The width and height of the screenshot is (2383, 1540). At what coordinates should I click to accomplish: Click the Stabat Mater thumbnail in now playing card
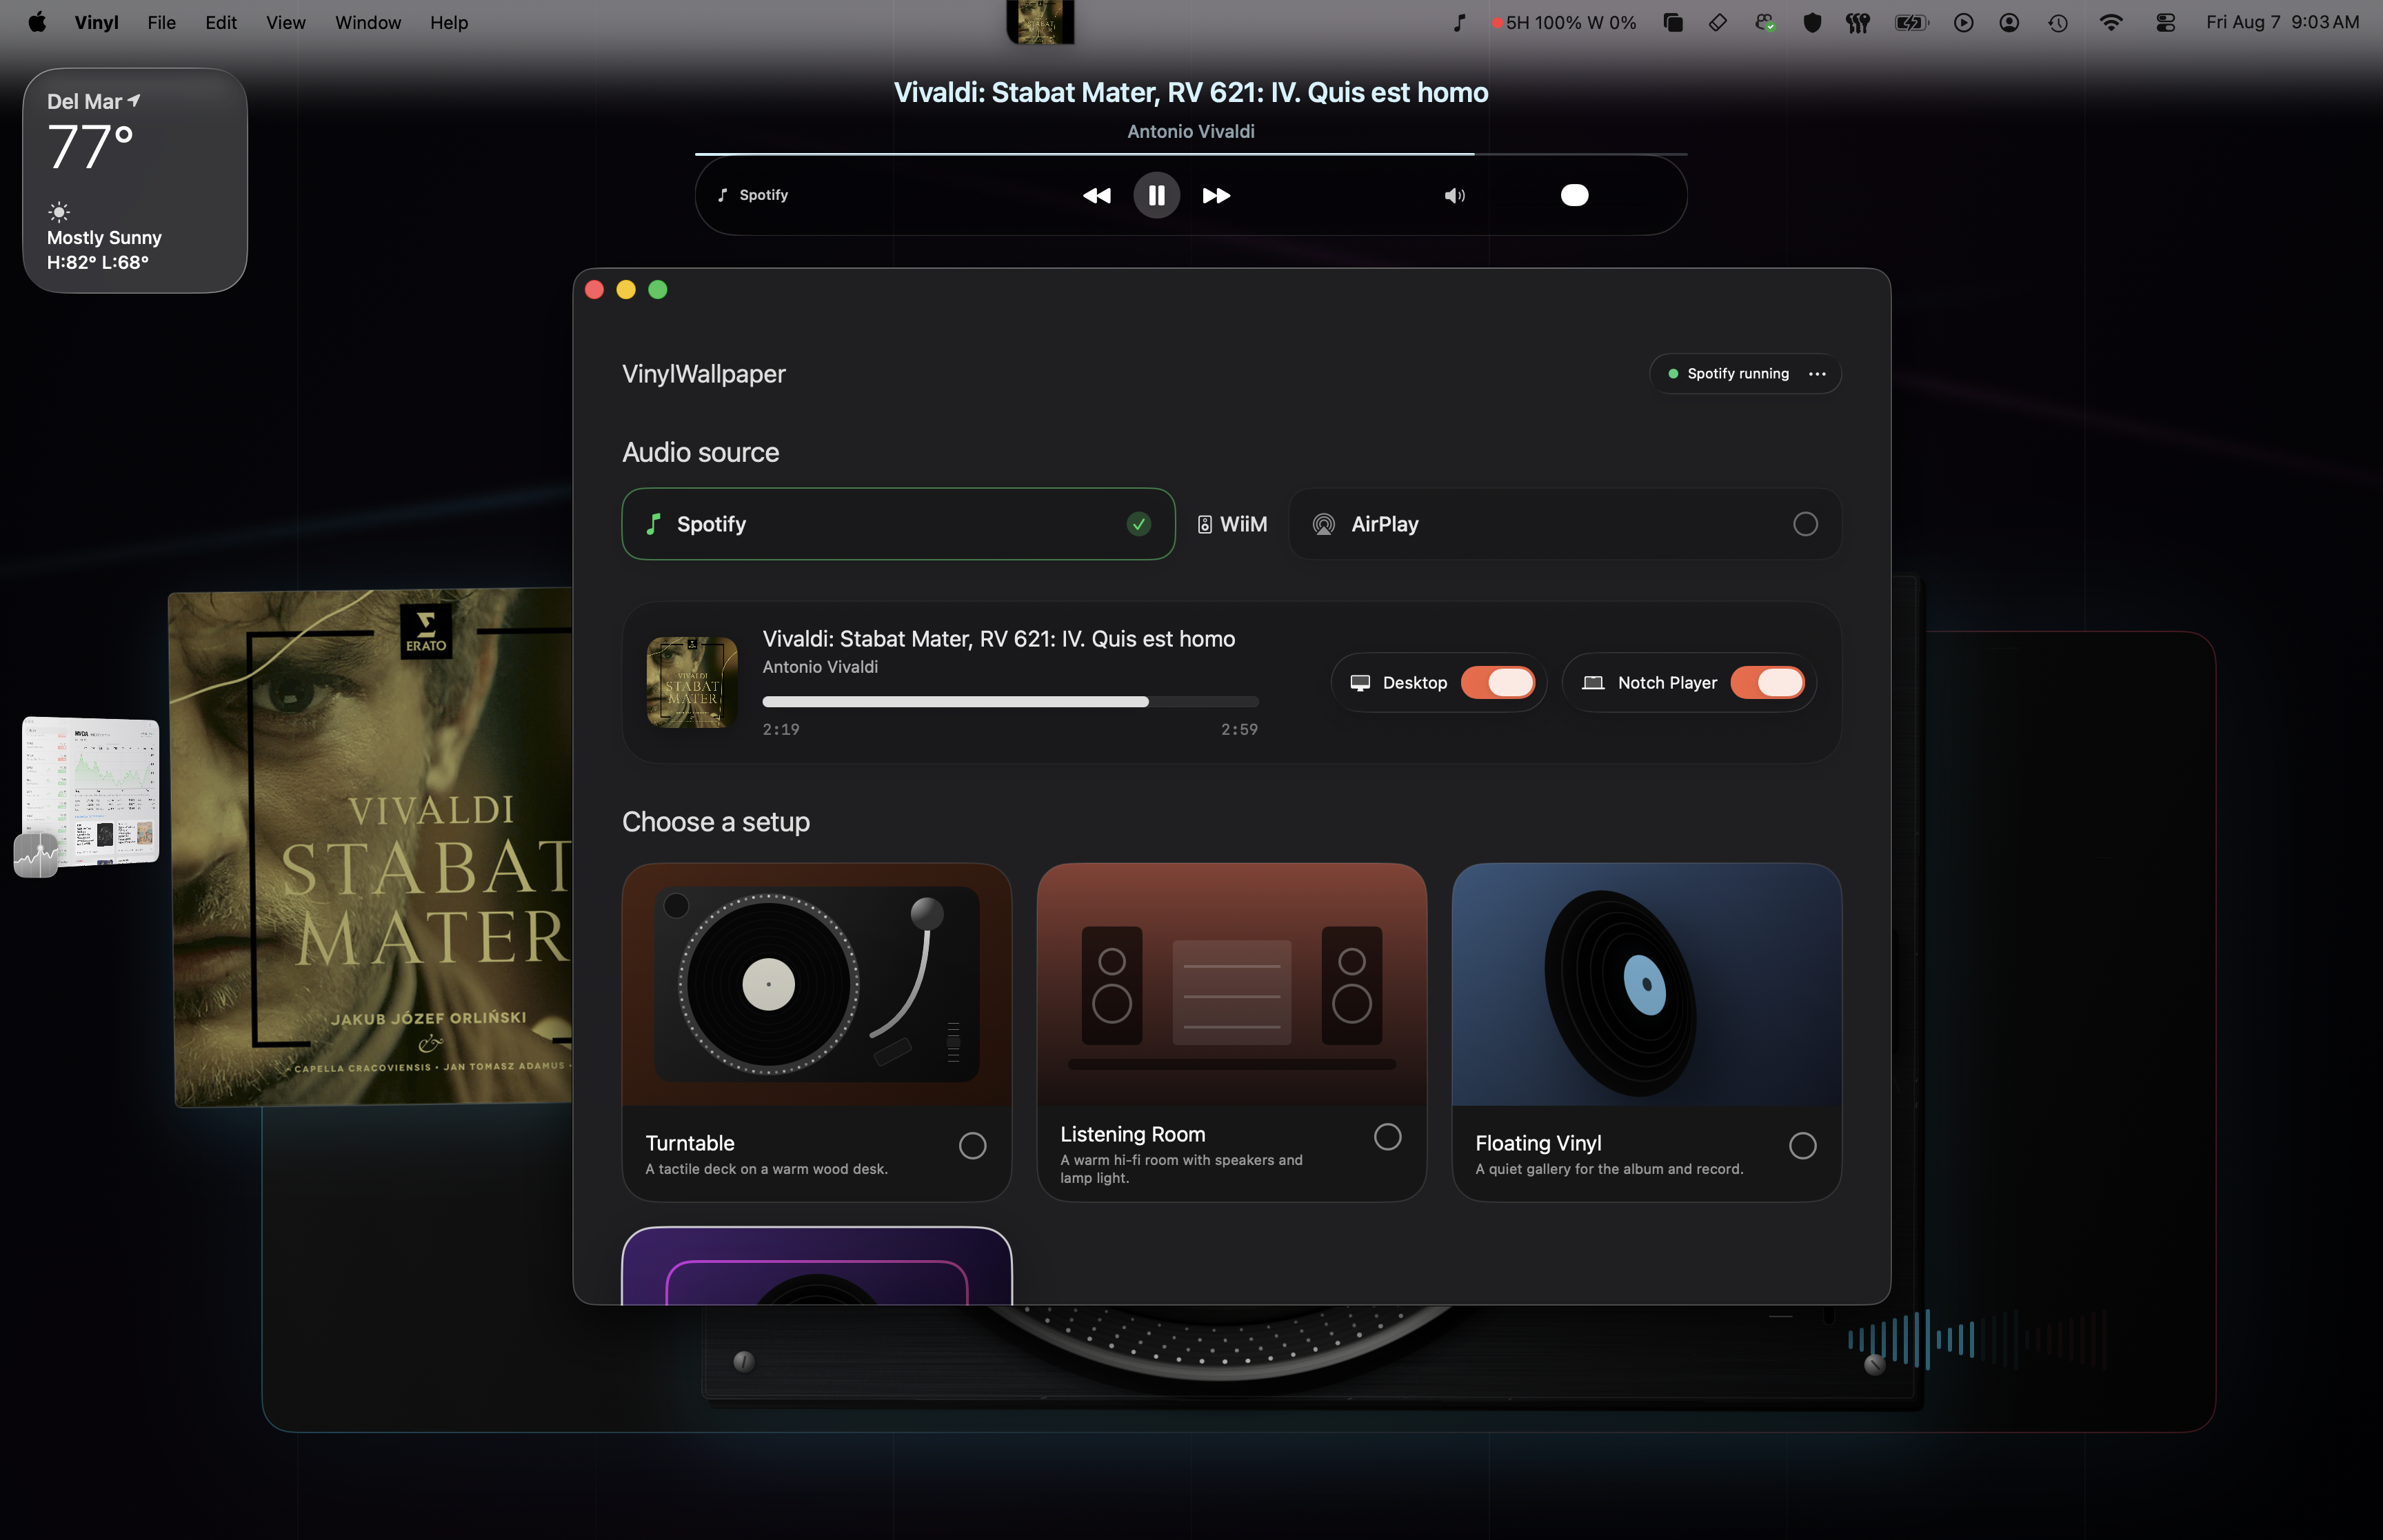tap(692, 682)
